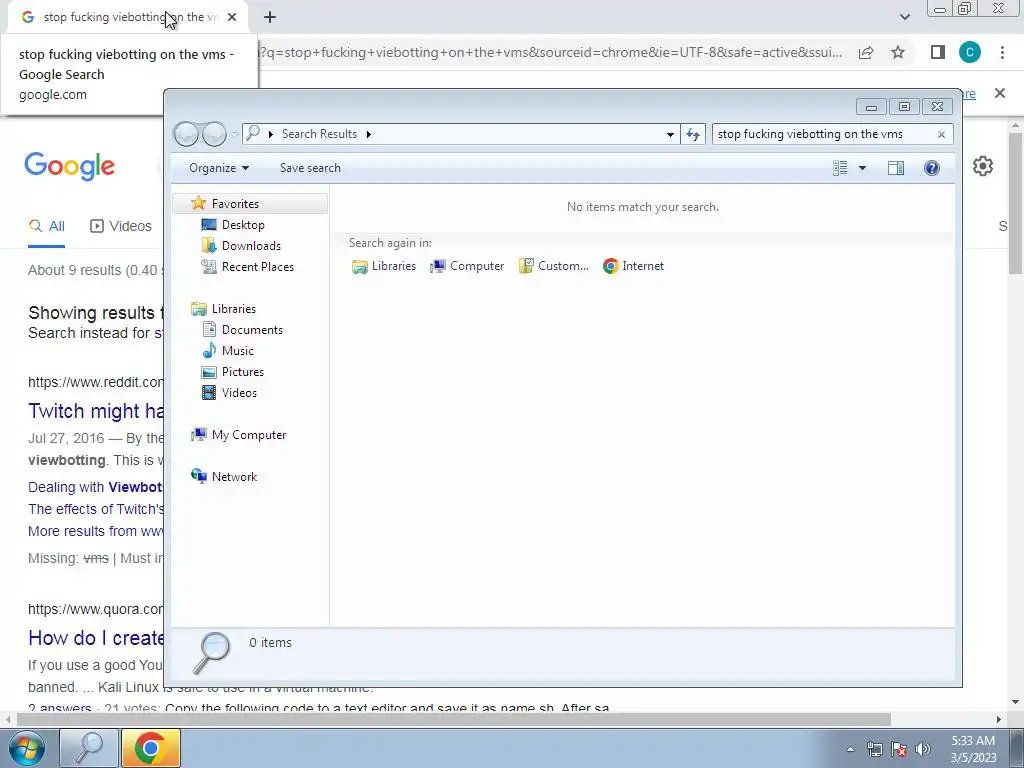
Task: Click 'More results from' Reddit link
Action: [96, 531]
